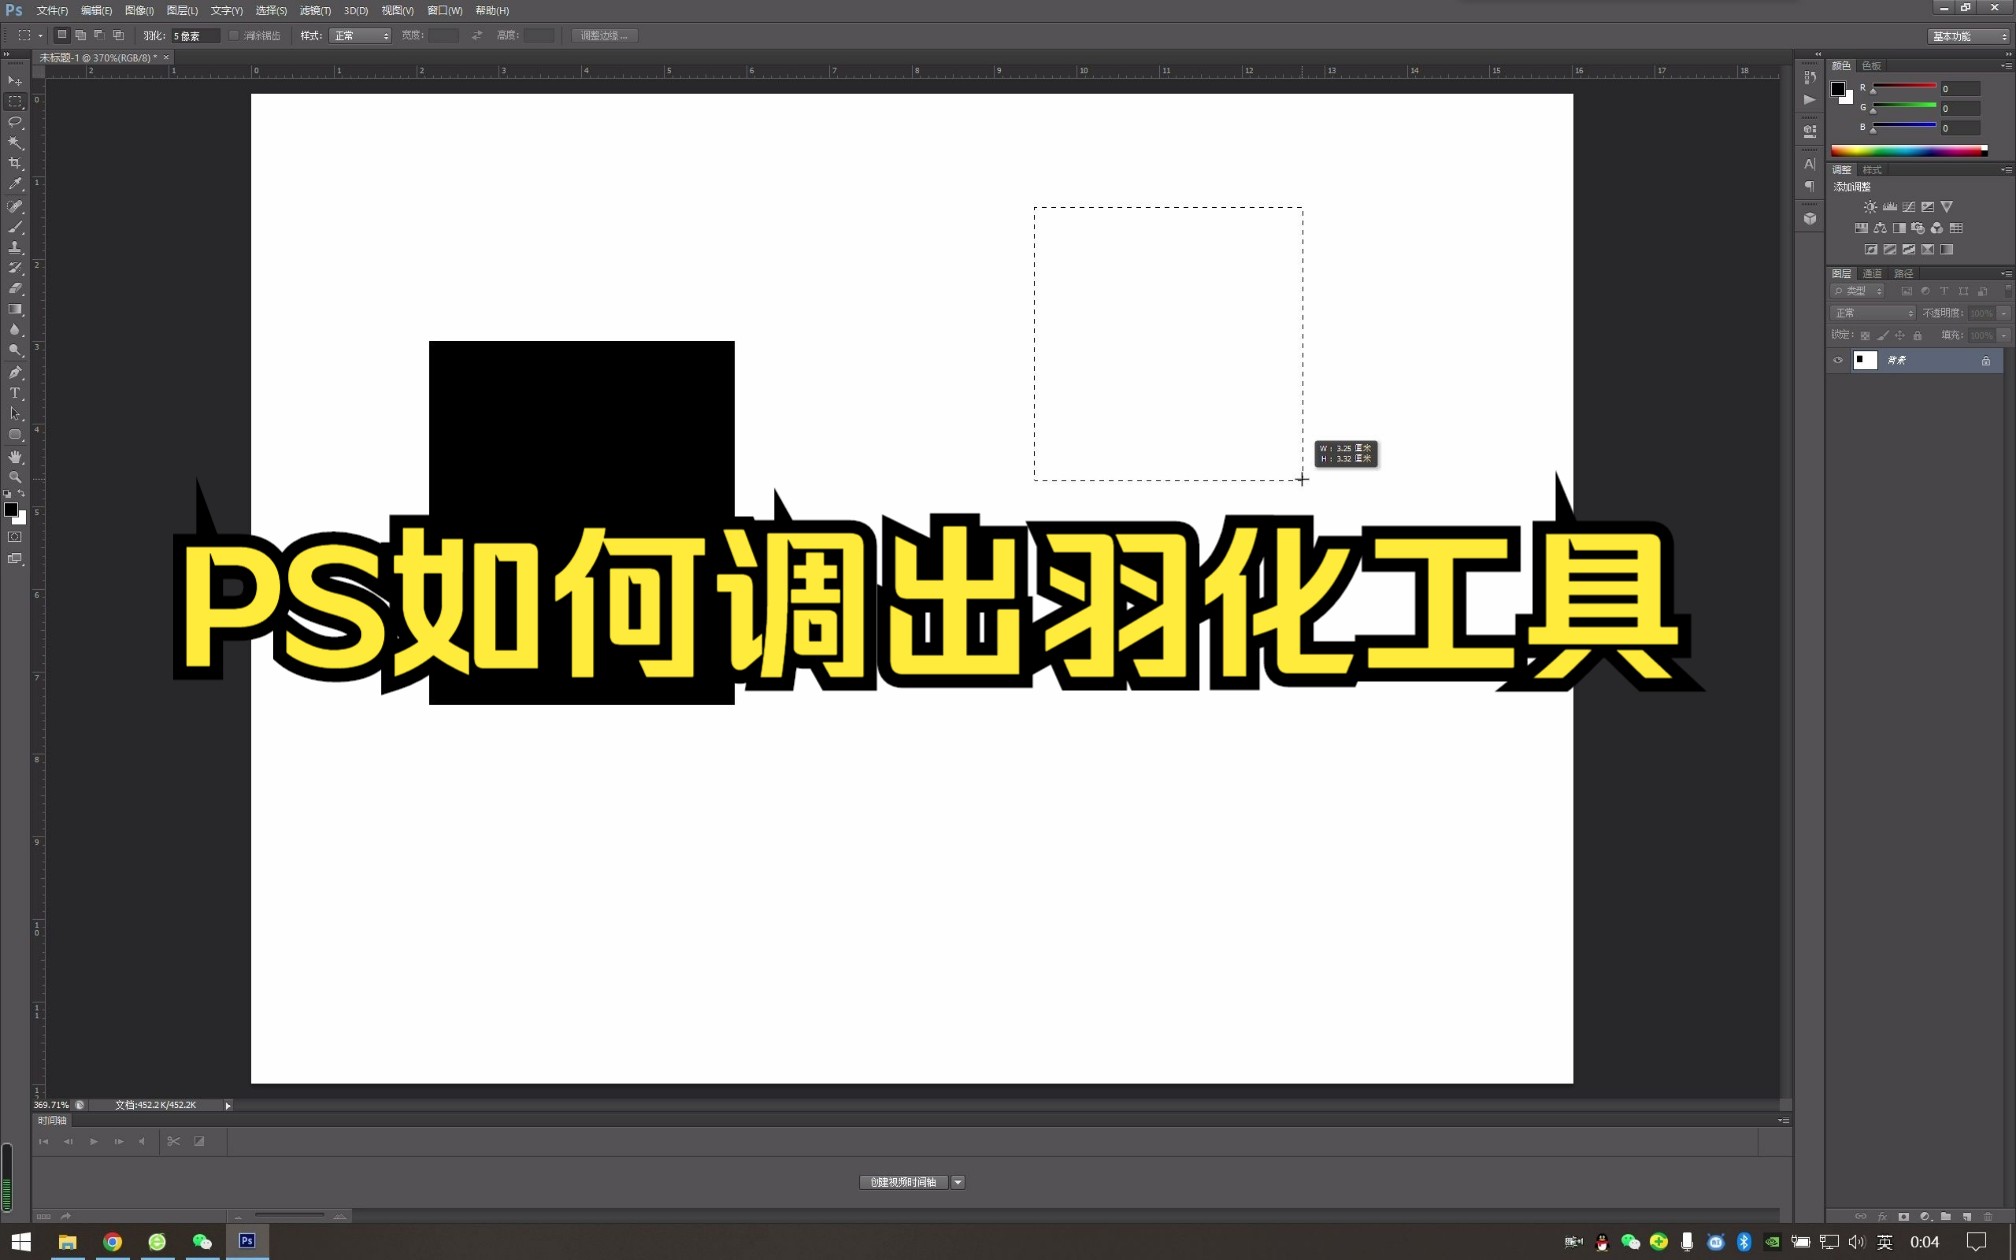The width and height of the screenshot is (2016, 1260).
Task: Open the Curves adjustment in 调整 panel
Action: point(1909,207)
